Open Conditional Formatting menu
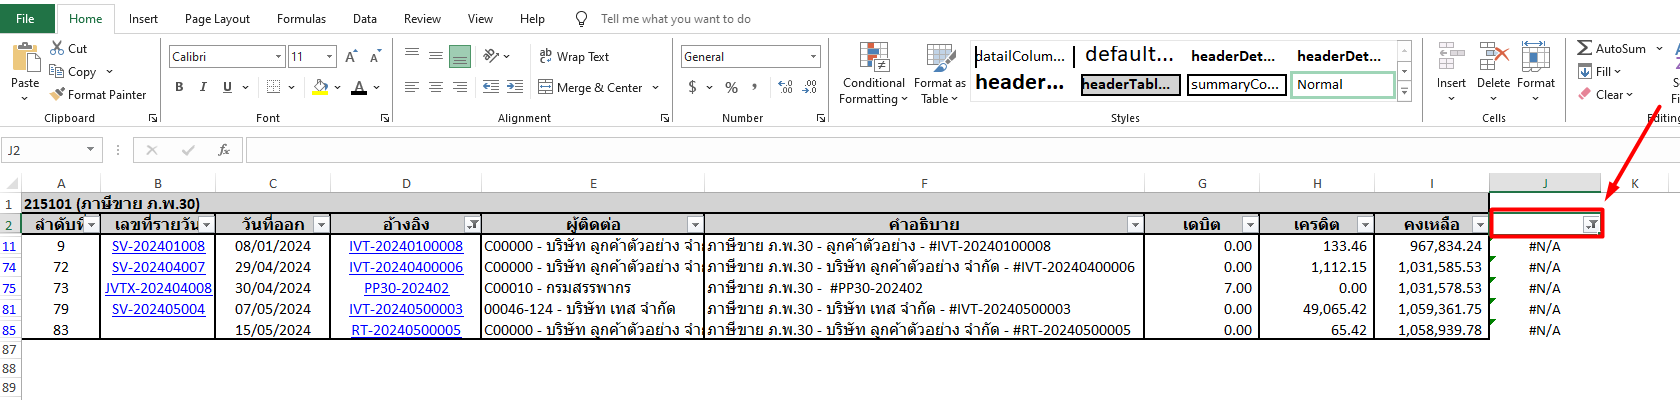 tap(873, 73)
